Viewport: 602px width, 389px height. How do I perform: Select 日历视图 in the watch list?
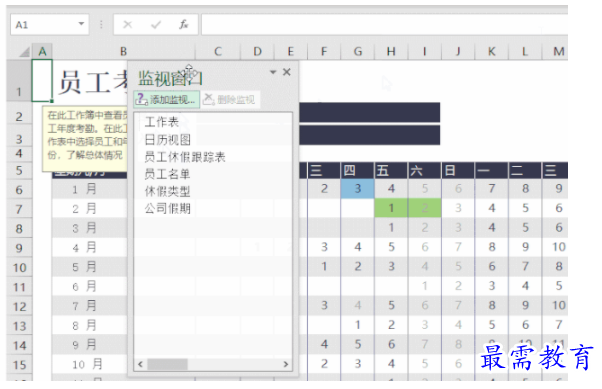pos(167,139)
